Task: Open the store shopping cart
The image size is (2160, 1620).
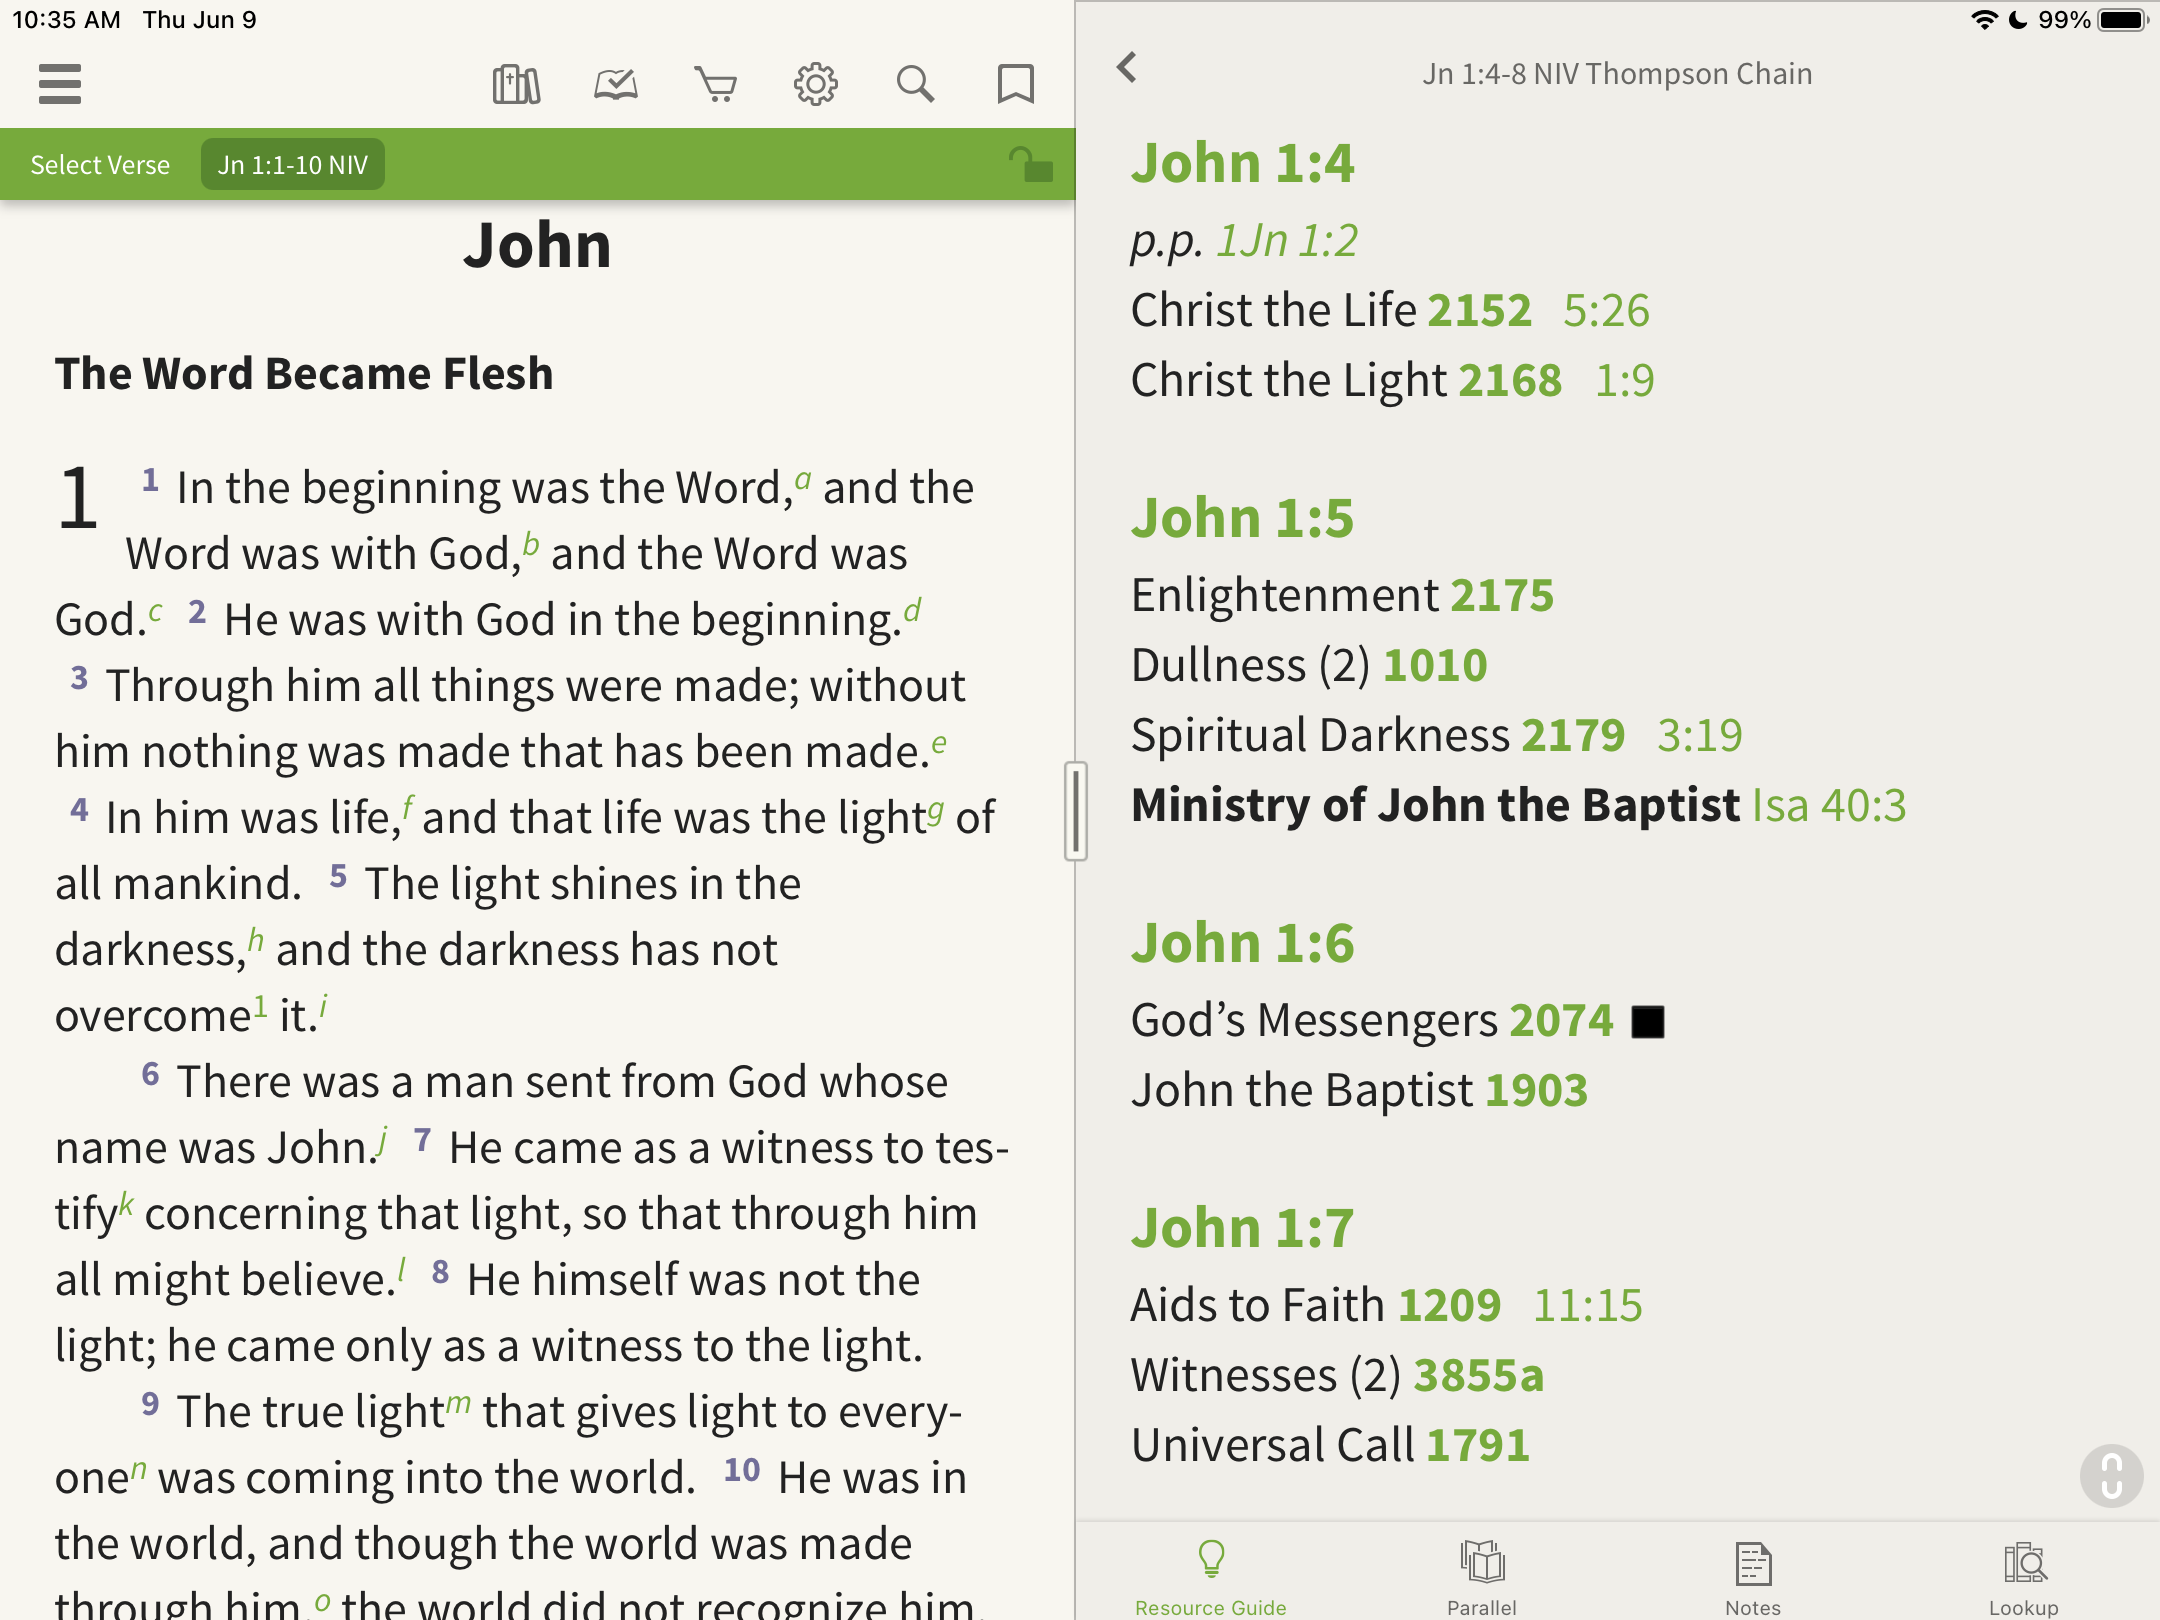Action: (716, 84)
